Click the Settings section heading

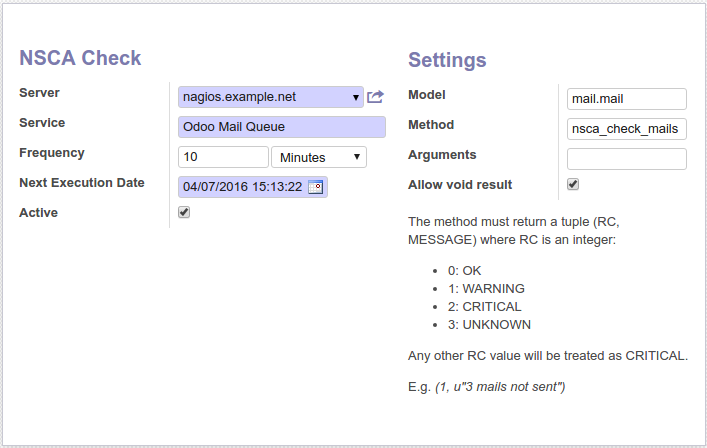coord(447,60)
